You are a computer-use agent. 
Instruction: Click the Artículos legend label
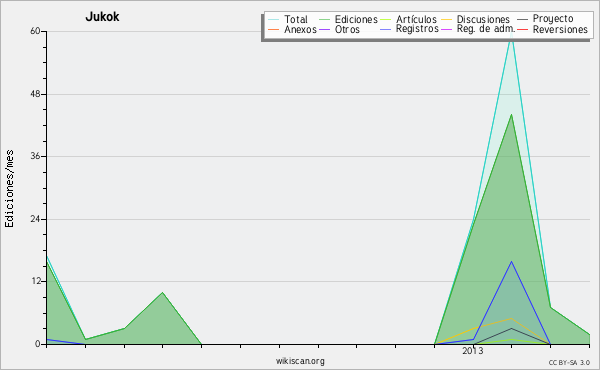tap(416, 19)
